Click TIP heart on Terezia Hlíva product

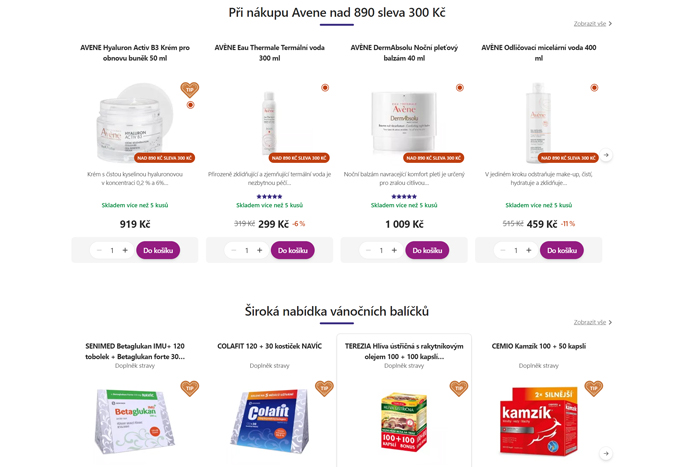[x=458, y=388]
